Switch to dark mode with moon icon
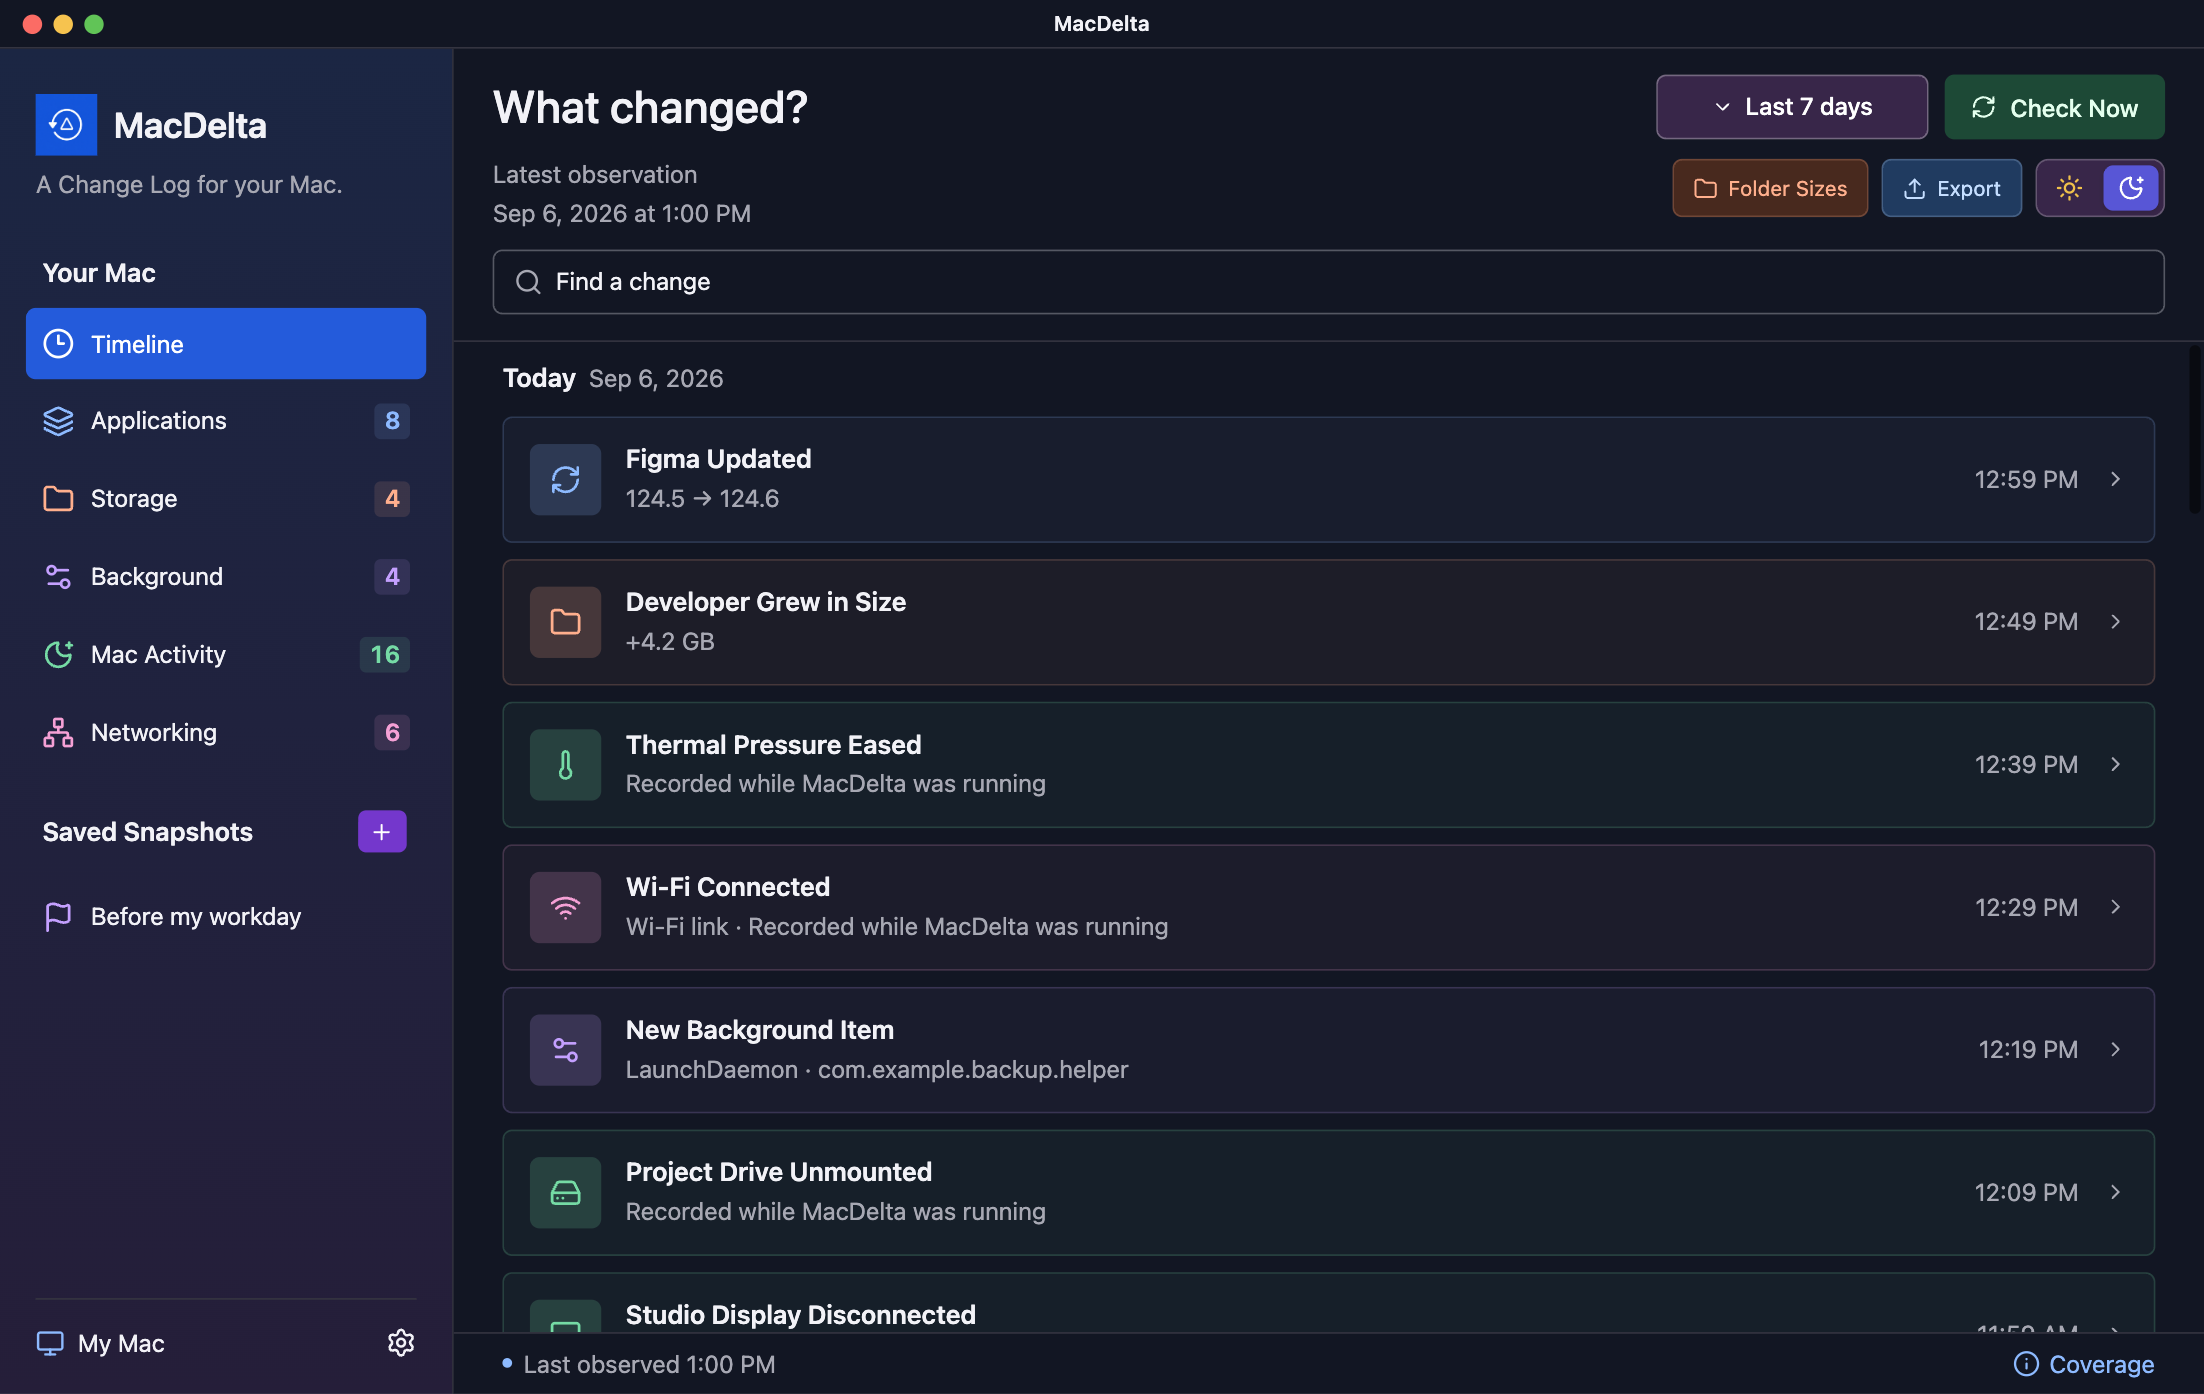 (x=2131, y=188)
